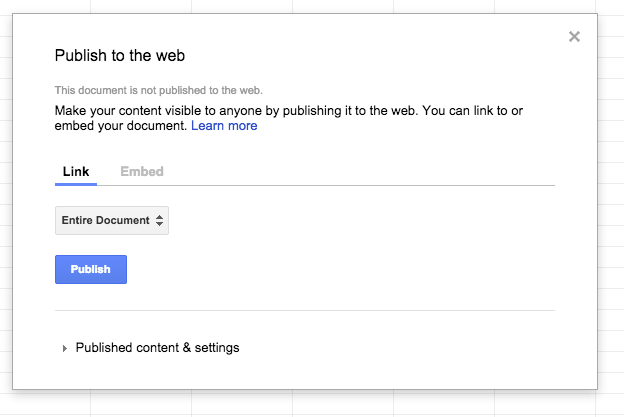
Task: Switch to the Embed tab
Action: [x=142, y=171]
